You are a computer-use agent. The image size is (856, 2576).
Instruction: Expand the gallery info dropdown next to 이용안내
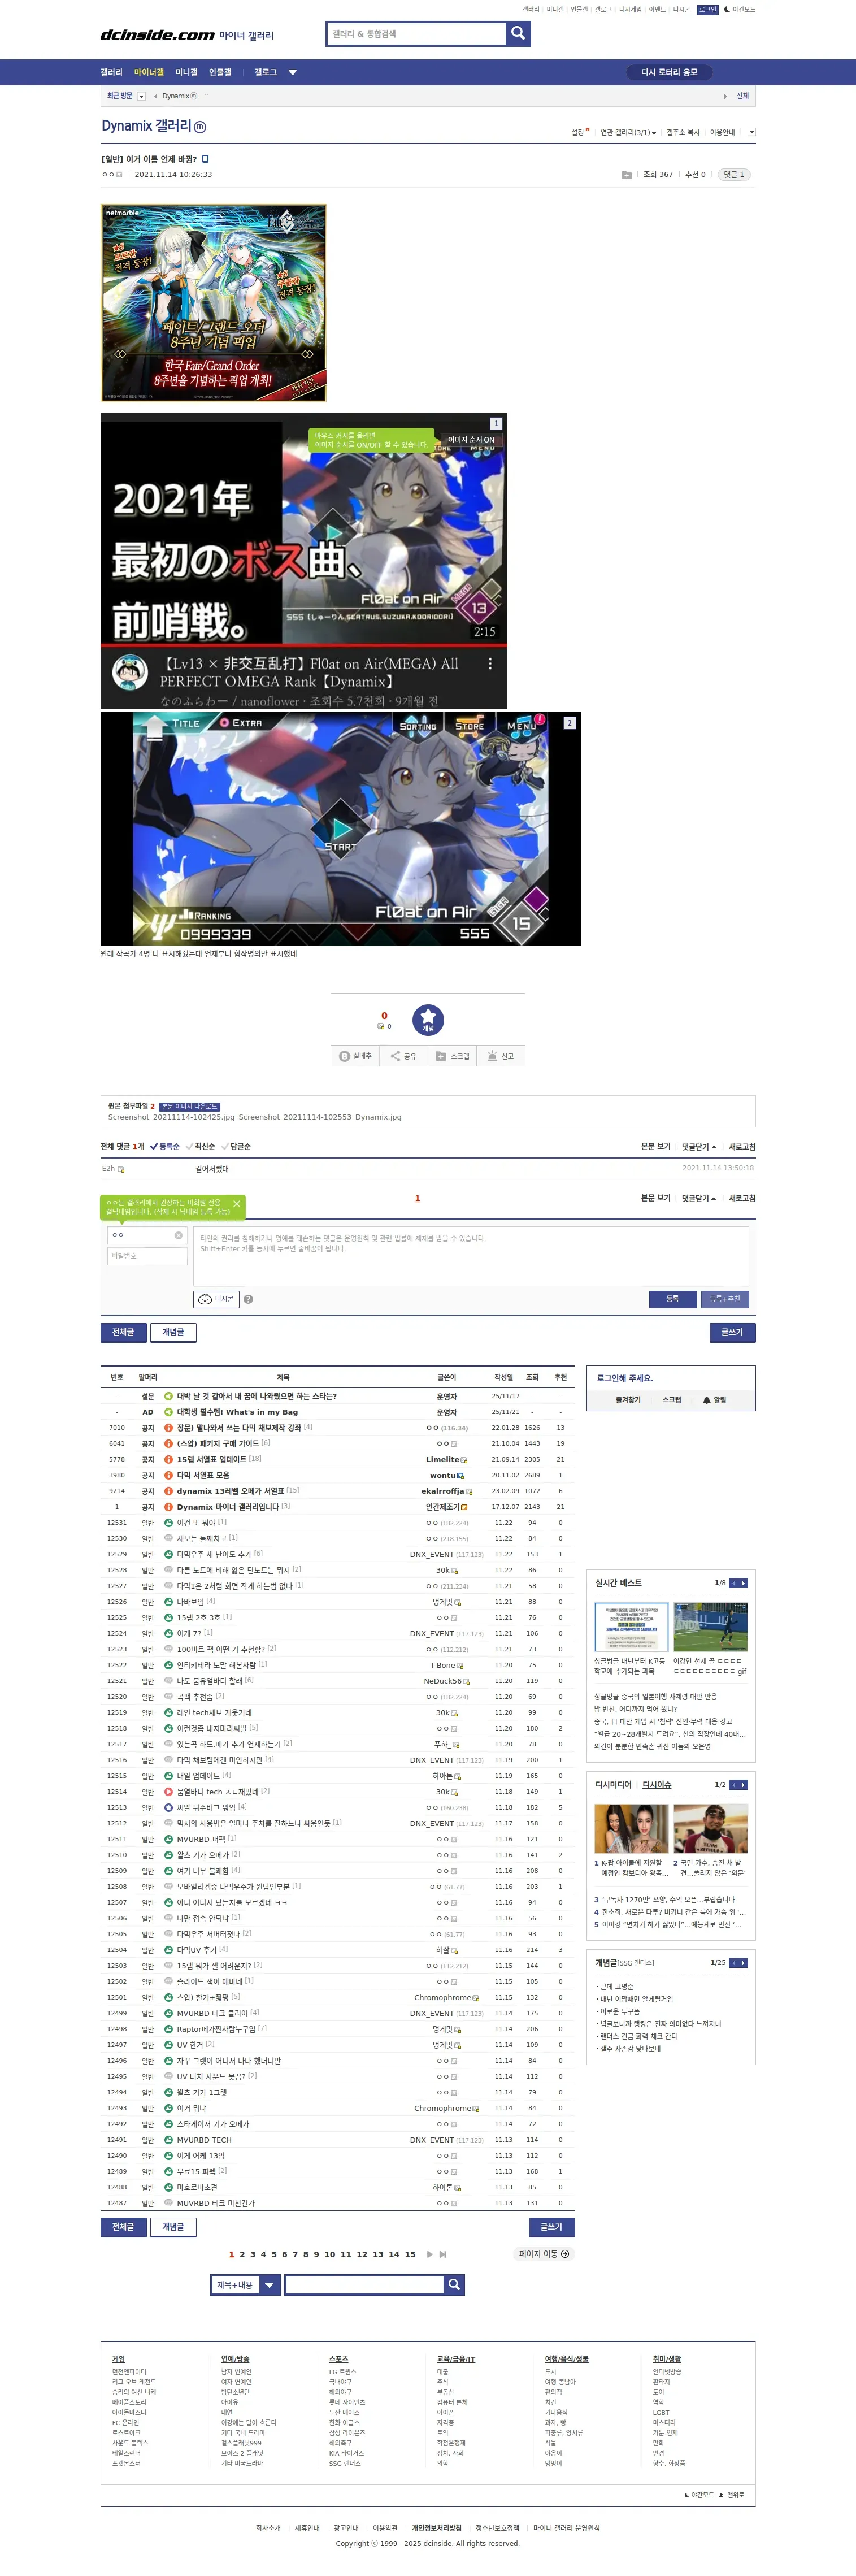click(751, 132)
